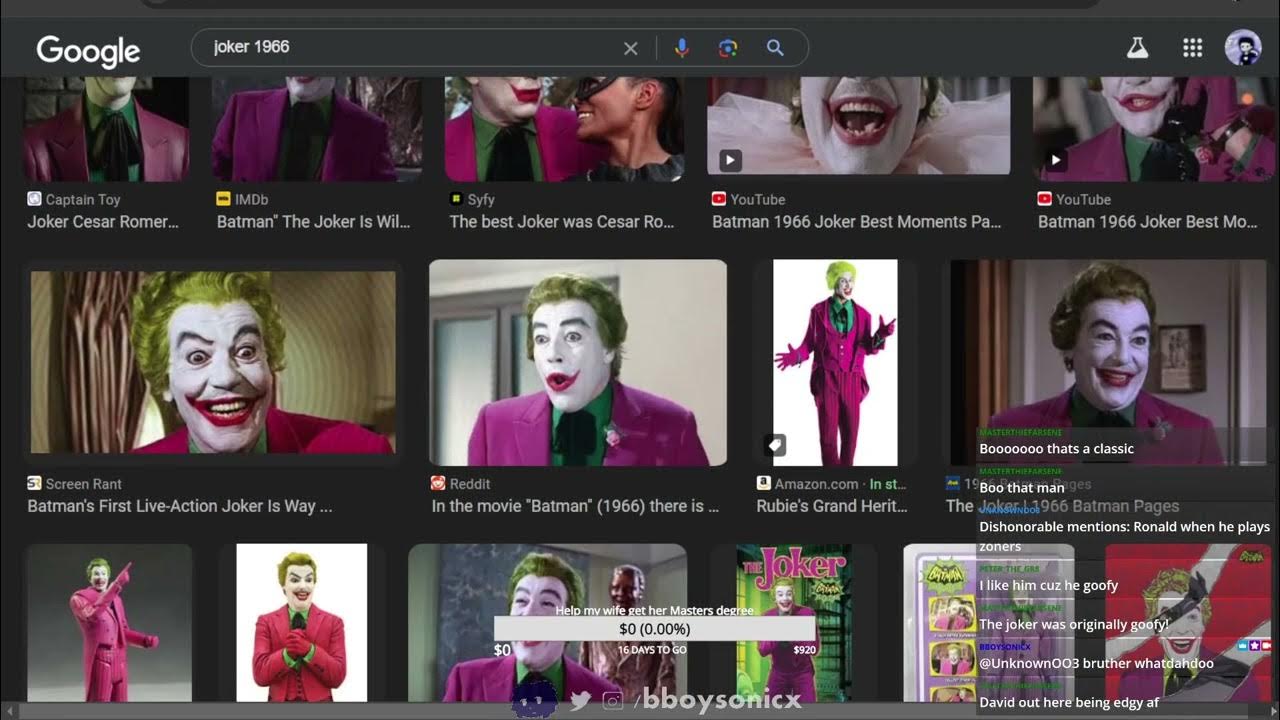Viewport: 1280px width, 720px height.
Task: Open 'Joker Cesar Romer...' result title
Action: [103, 222]
